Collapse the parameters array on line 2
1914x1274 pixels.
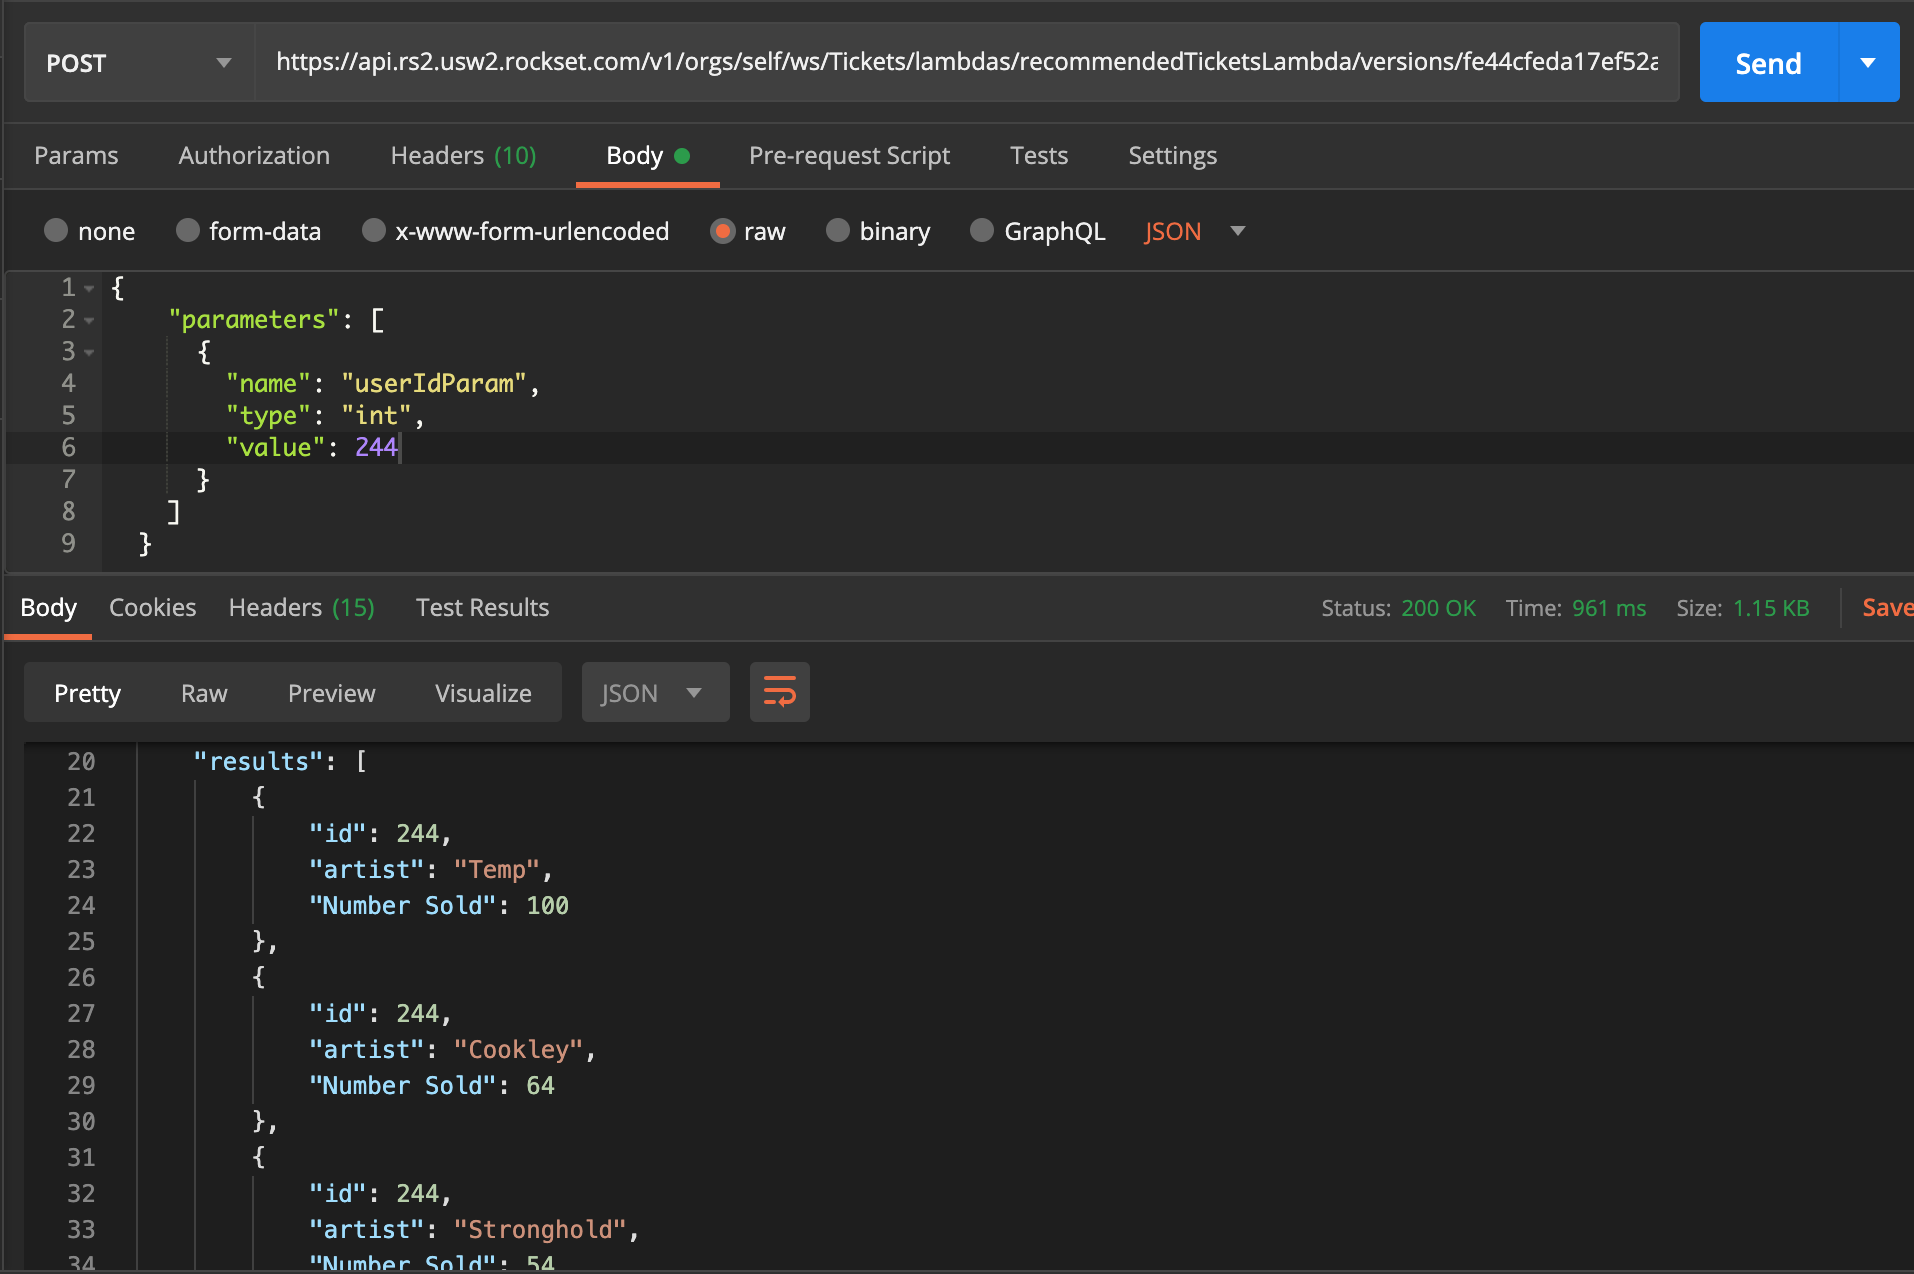coord(88,319)
